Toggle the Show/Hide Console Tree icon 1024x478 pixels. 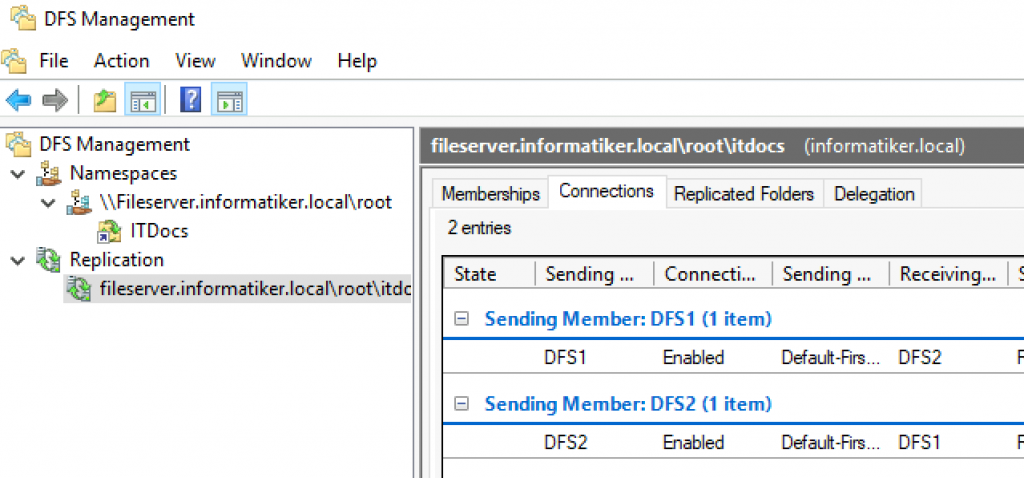pyautogui.click(x=142, y=101)
